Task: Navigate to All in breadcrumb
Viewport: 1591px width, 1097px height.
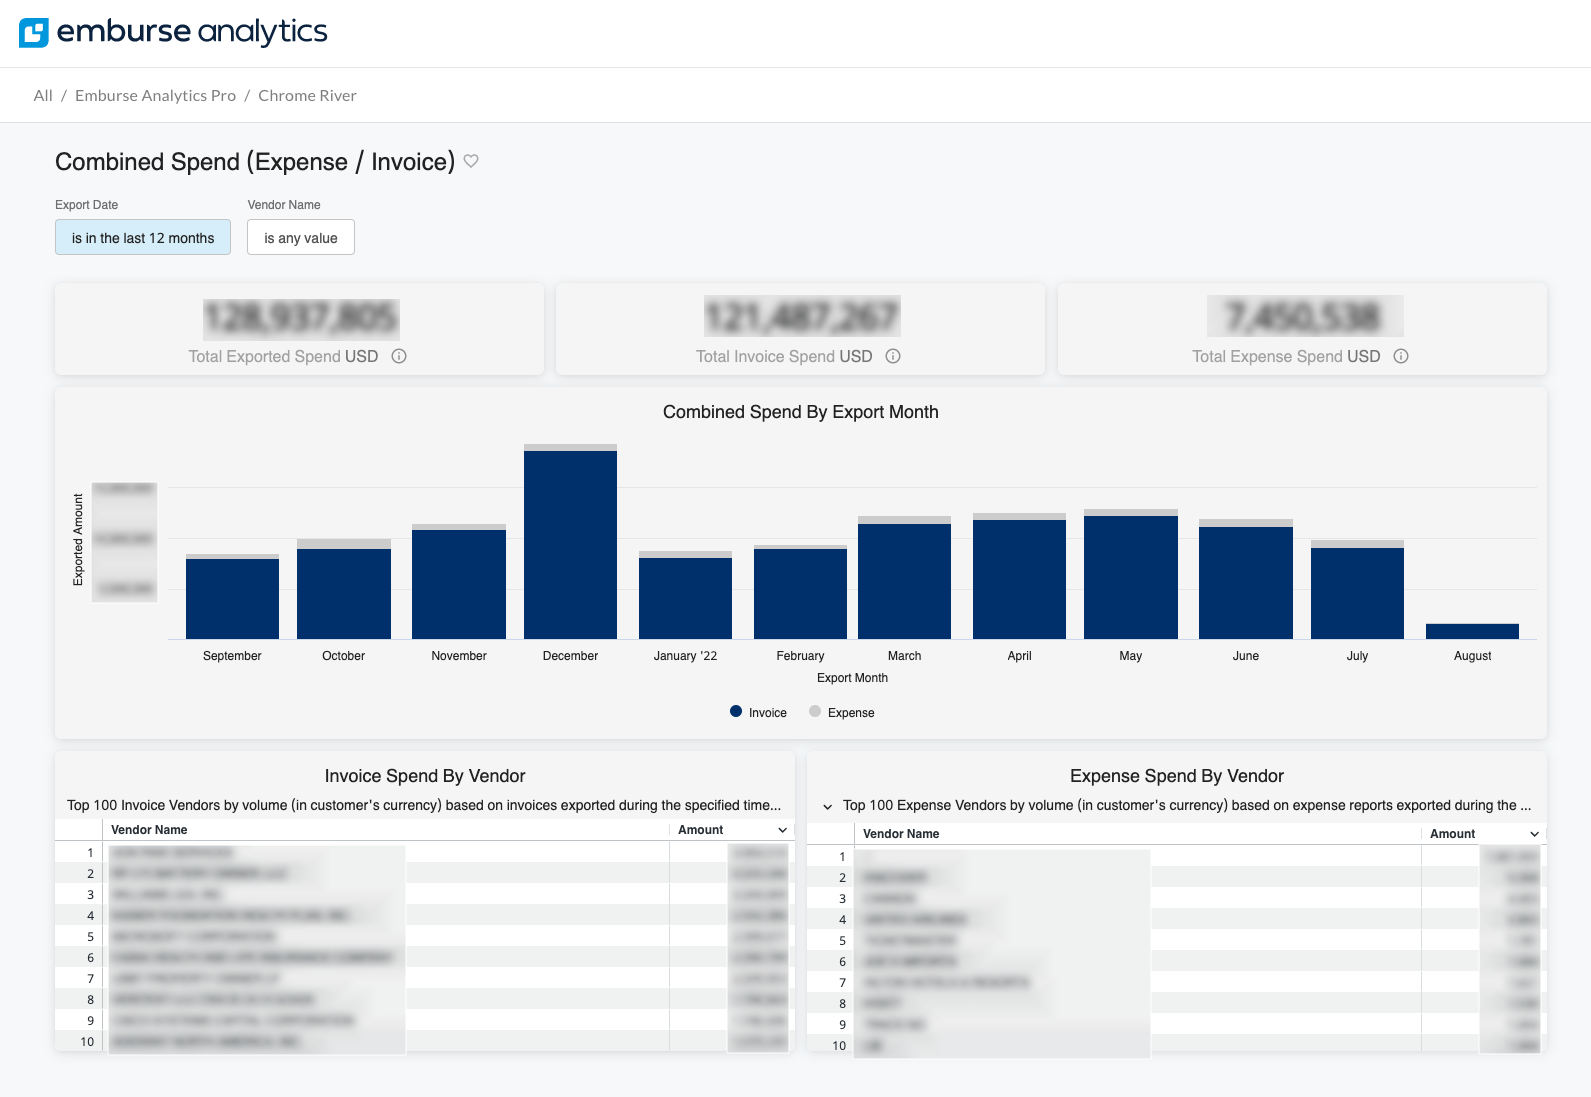Action: pyautogui.click(x=43, y=96)
